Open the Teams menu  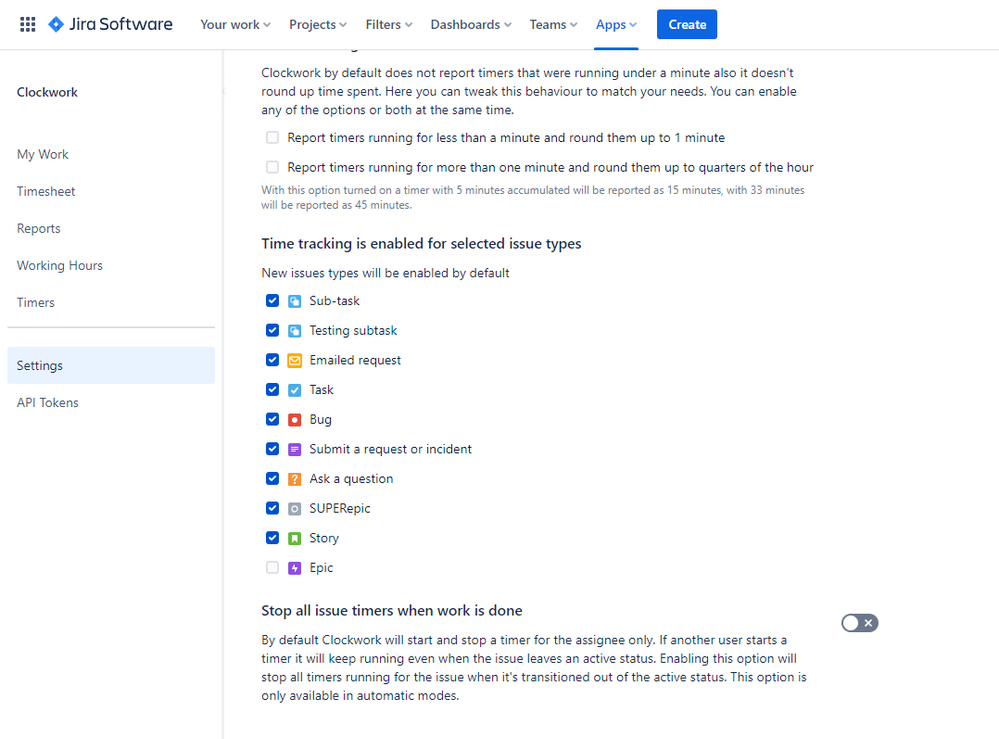point(553,24)
